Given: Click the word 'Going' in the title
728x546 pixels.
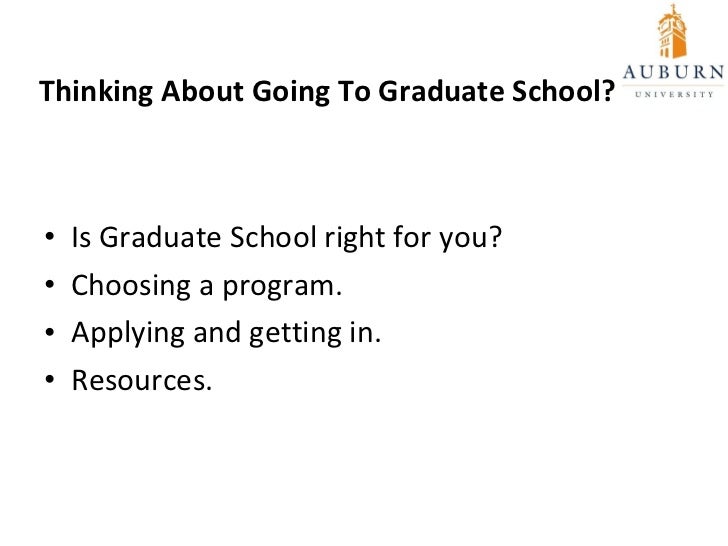Looking at the screenshot, I should (291, 92).
